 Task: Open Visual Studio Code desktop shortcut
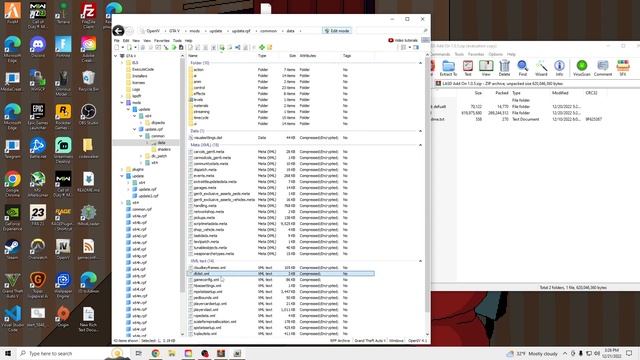point(12,318)
